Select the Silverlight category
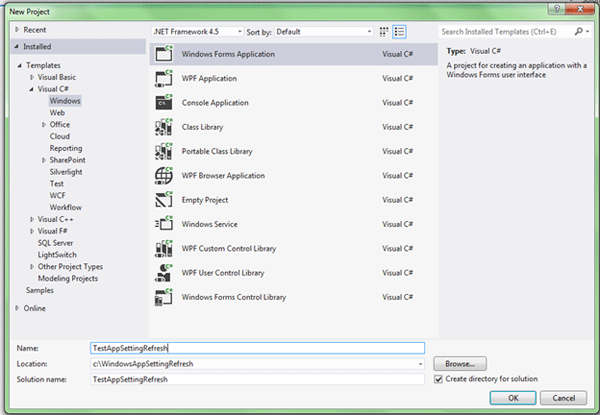The width and height of the screenshot is (600, 415). pyautogui.click(x=66, y=172)
